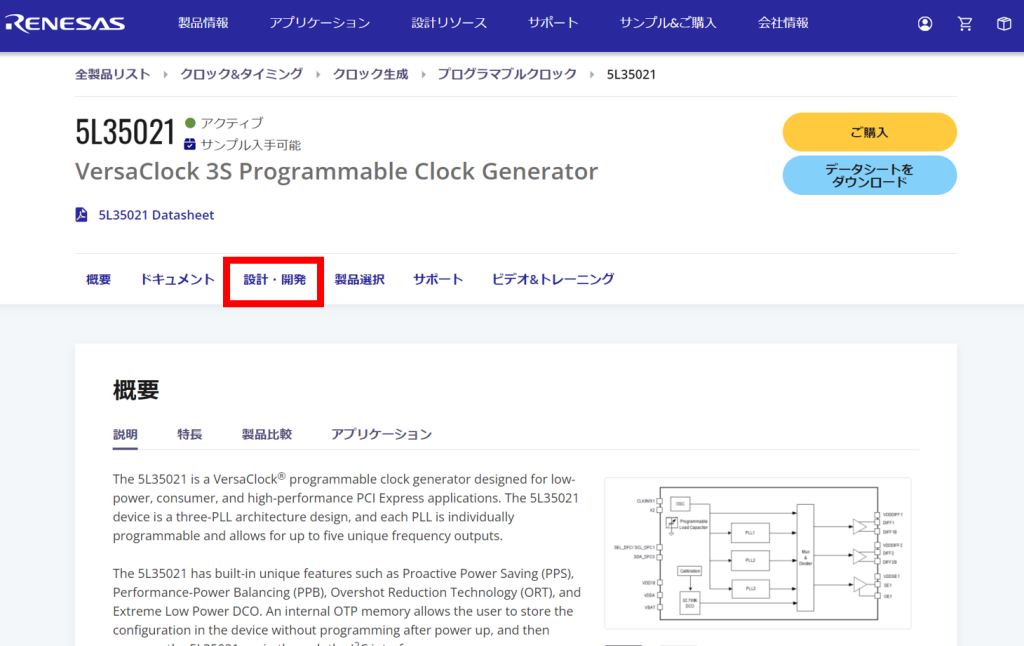This screenshot has width=1024, height=646.
Task: Select the highlighted 設計・開発 tab
Action: (x=273, y=280)
